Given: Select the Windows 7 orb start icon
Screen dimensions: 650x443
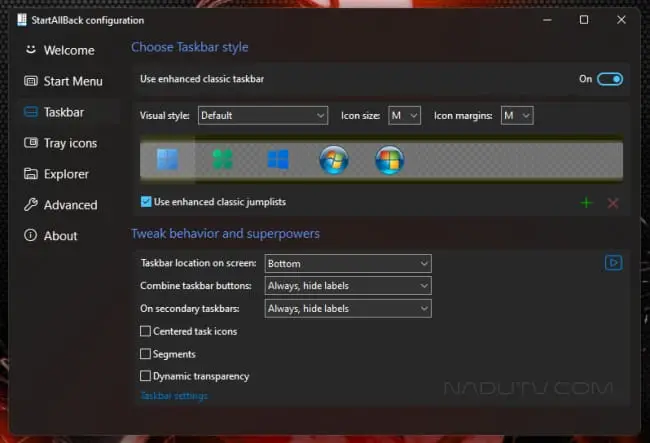Looking at the screenshot, I should click(334, 160).
